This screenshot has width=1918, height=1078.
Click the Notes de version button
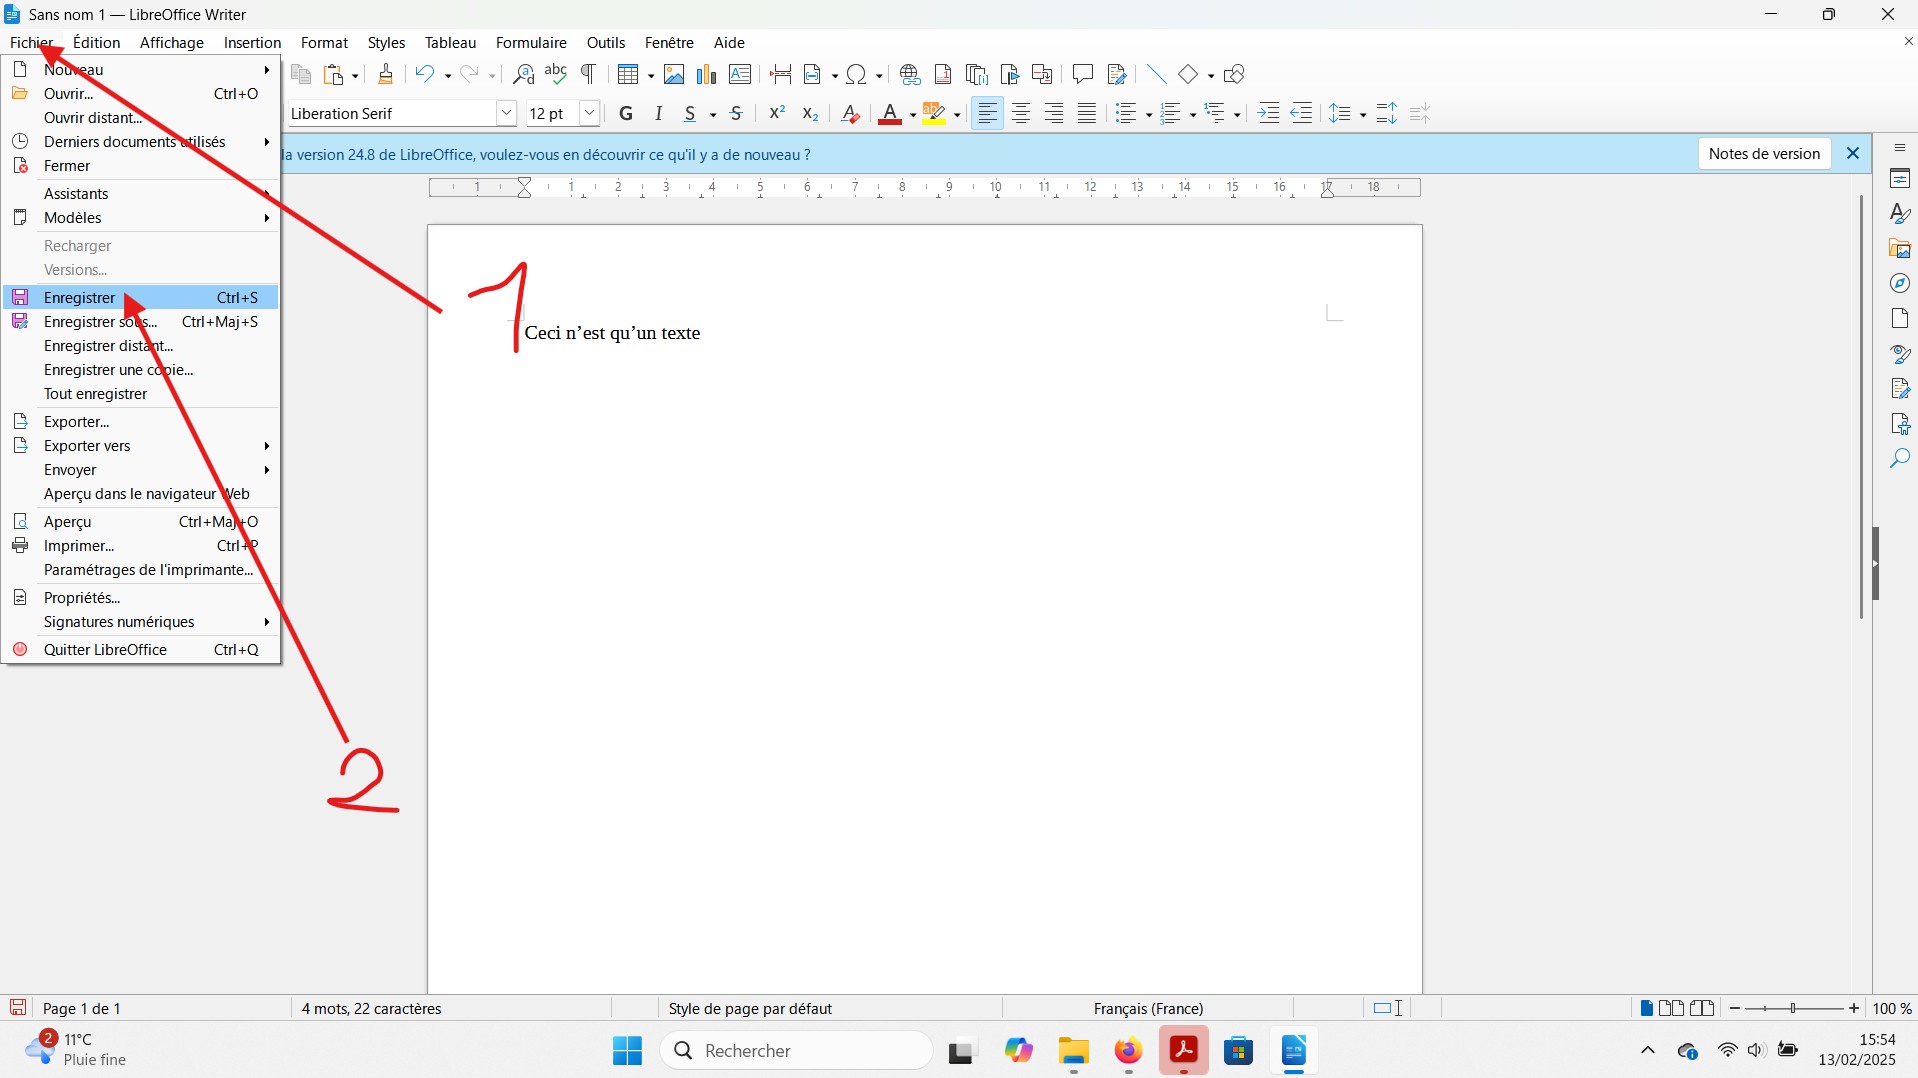click(1764, 154)
